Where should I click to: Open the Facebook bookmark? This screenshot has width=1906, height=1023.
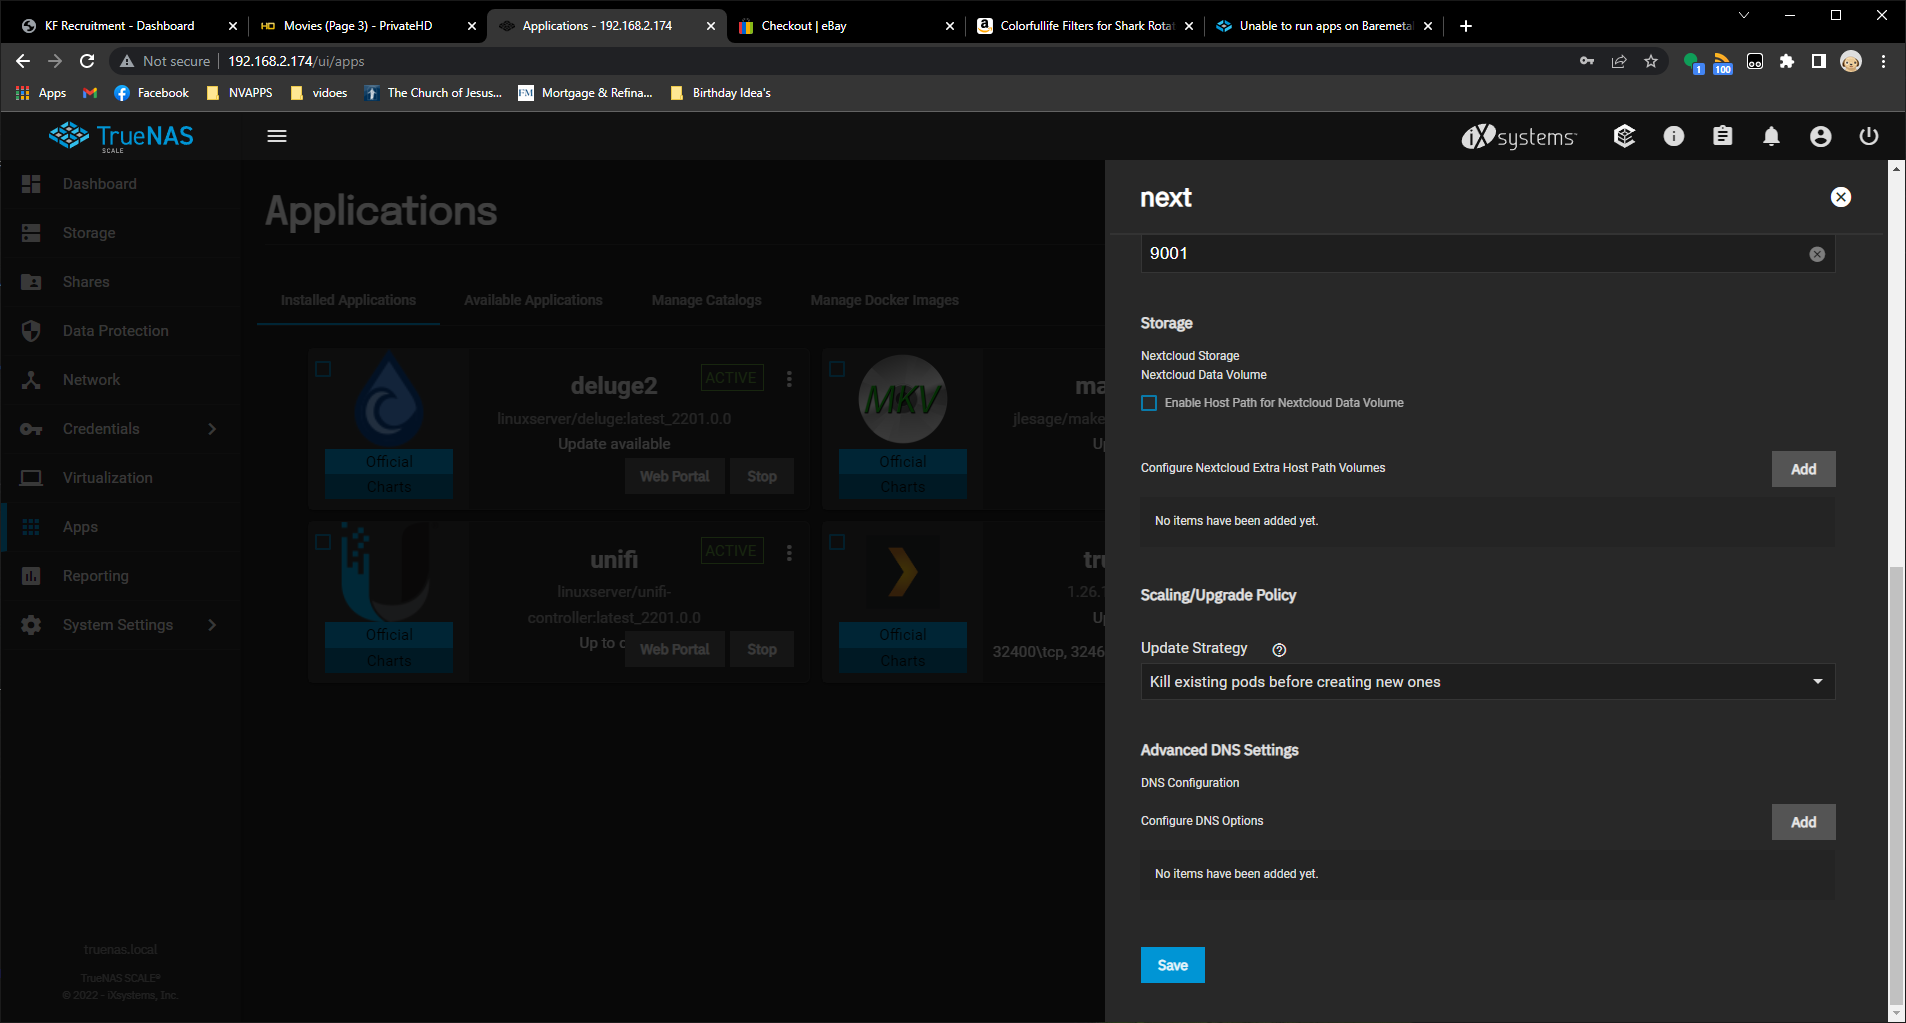(x=151, y=93)
